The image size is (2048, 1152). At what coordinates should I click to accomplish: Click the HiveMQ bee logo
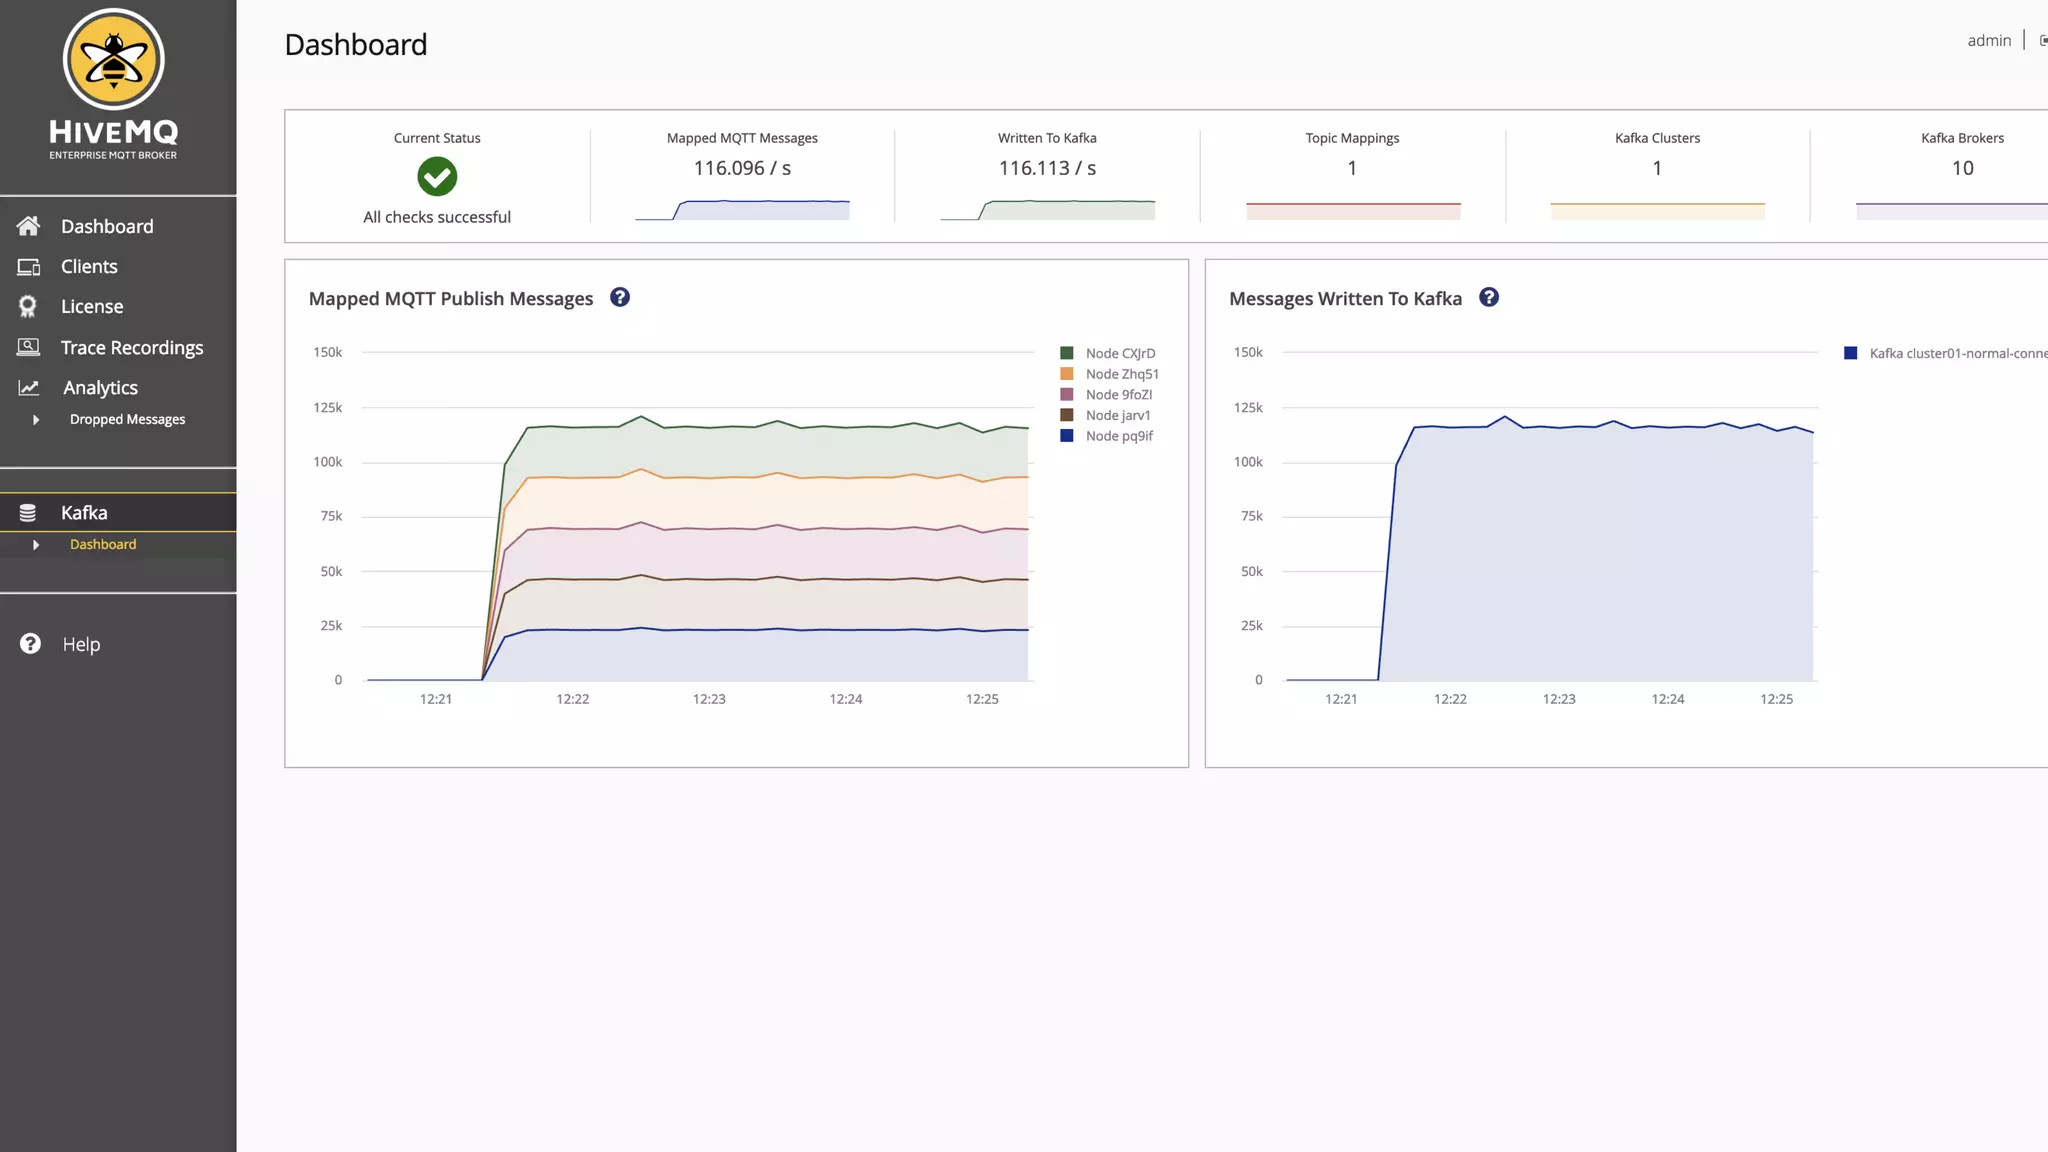113,60
